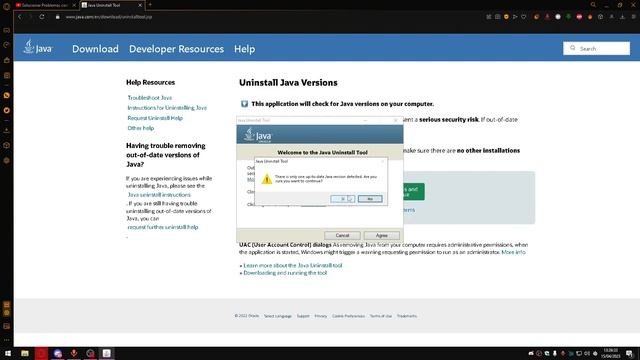The image size is (640, 360).
Task: Click the Java logo in site header
Action: coord(38,47)
